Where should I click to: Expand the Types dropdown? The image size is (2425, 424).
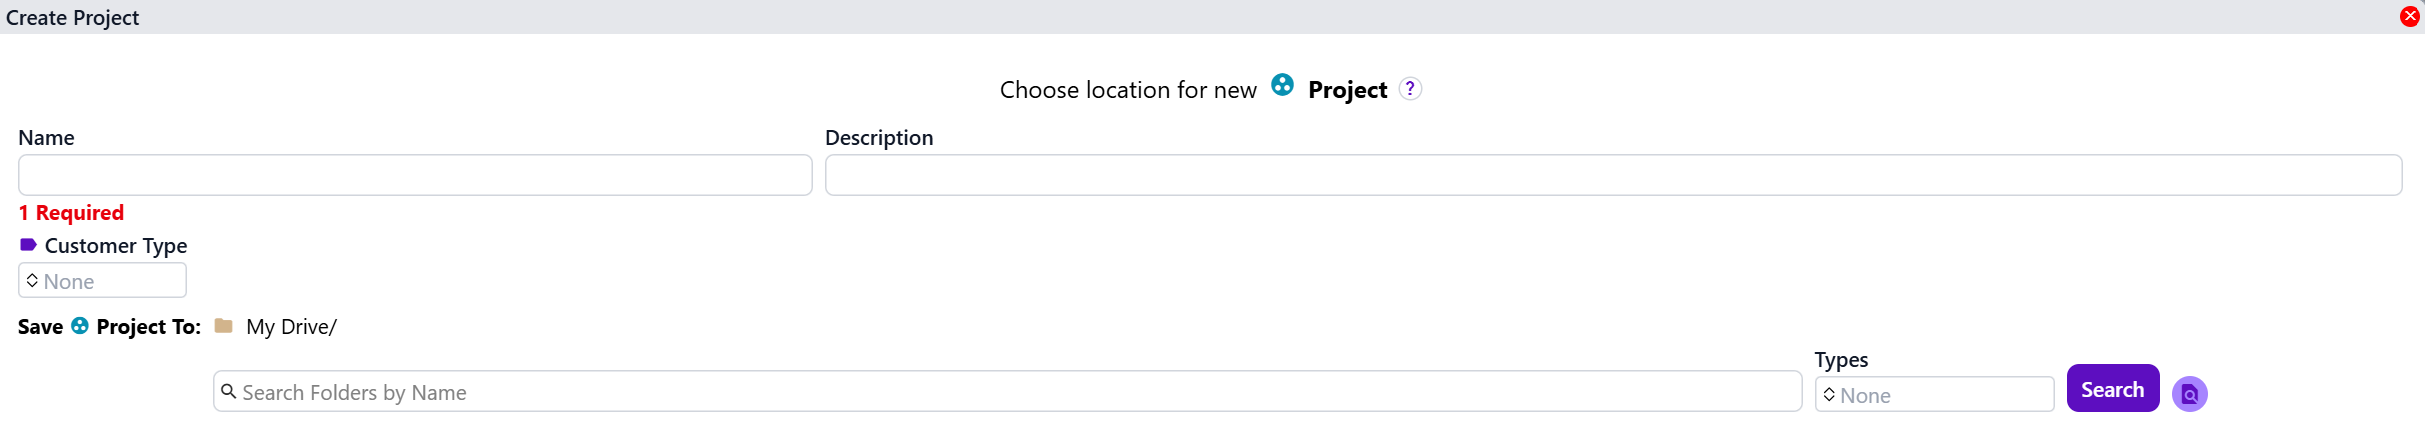[x=1934, y=395]
